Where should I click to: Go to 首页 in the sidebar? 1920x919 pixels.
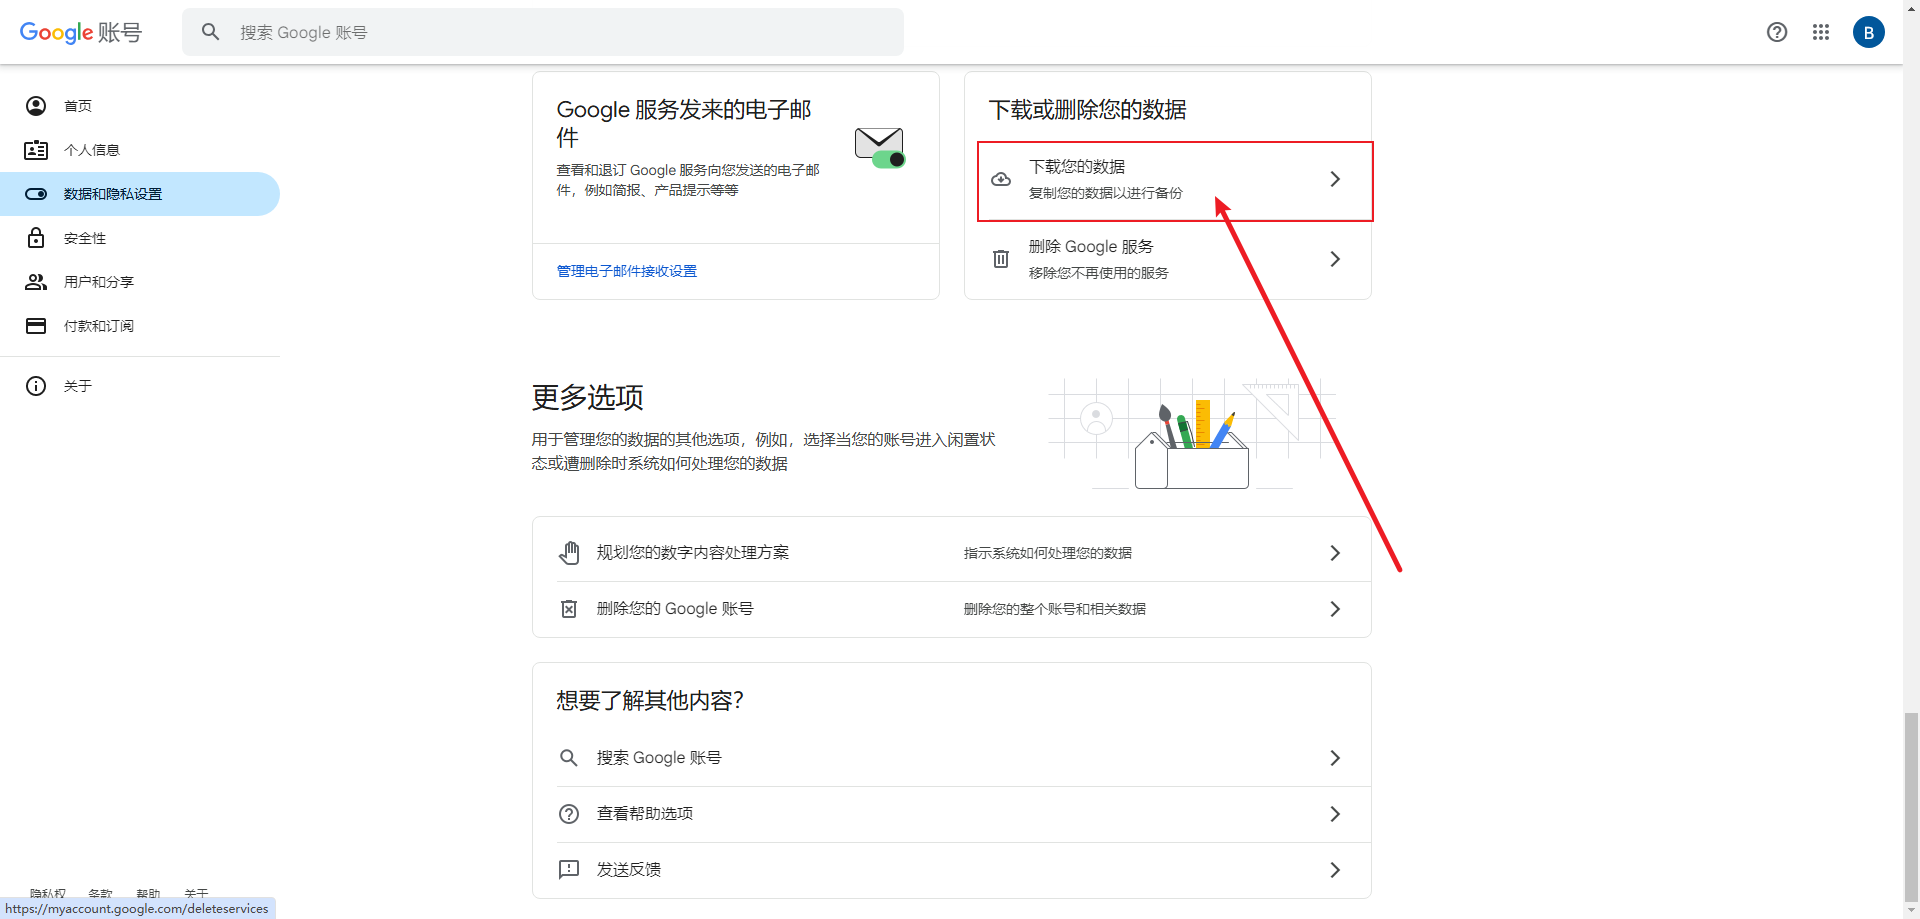140,106
